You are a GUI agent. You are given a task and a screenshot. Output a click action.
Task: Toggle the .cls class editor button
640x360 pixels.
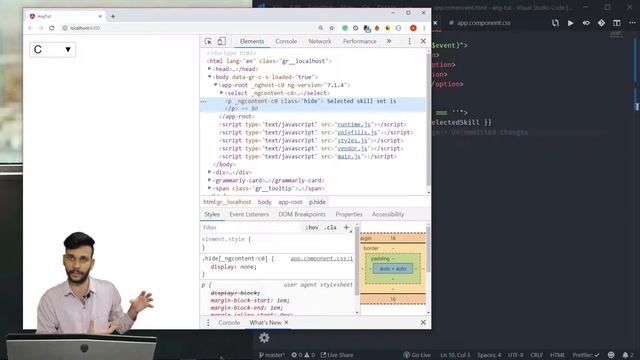(x=330, y=227)
